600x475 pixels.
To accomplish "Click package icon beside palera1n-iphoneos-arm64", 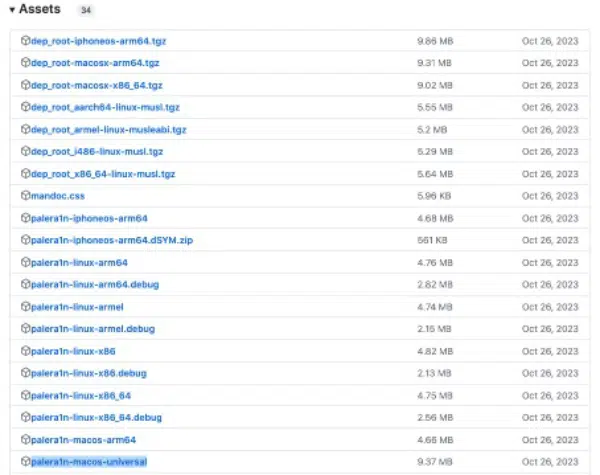I will coord(25,218).
